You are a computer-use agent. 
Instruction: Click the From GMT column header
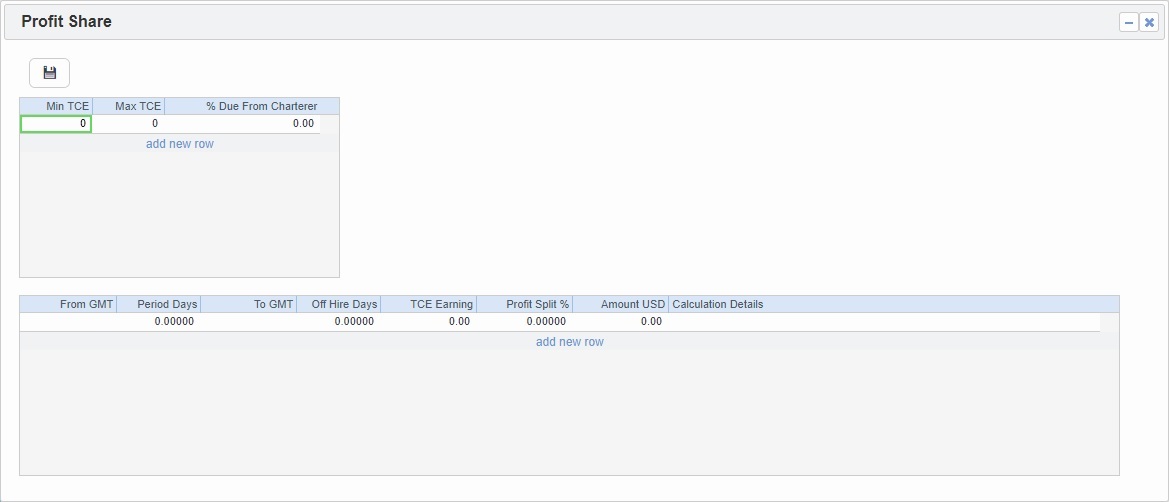point(68,304)
